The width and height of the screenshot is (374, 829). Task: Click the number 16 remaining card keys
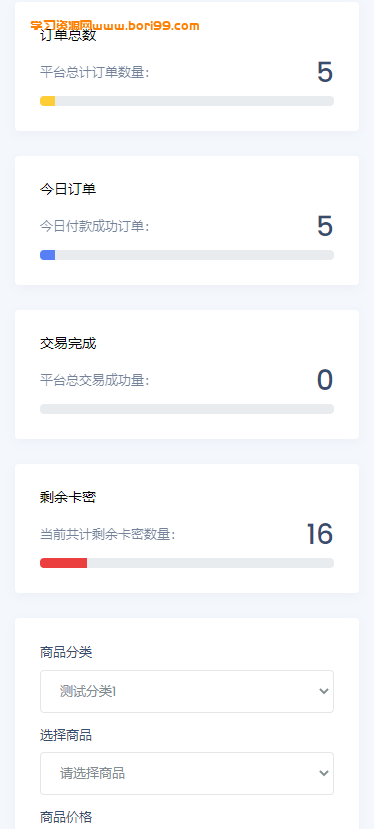320,534
